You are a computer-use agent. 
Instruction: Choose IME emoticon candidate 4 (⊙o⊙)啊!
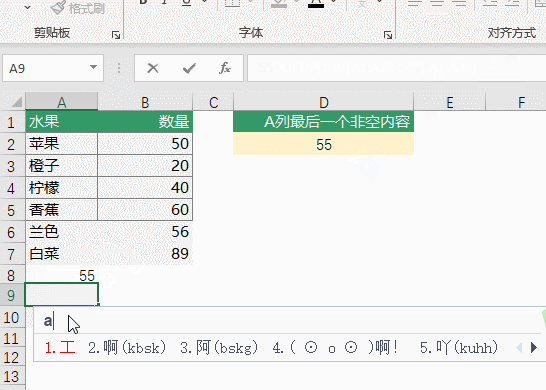(336, 348)
